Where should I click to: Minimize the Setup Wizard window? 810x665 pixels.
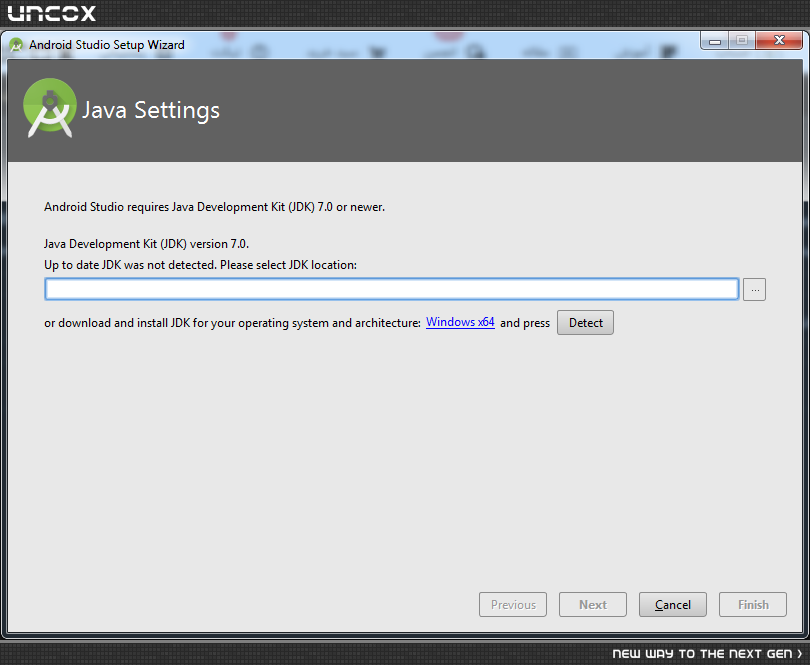pos(715,41)
